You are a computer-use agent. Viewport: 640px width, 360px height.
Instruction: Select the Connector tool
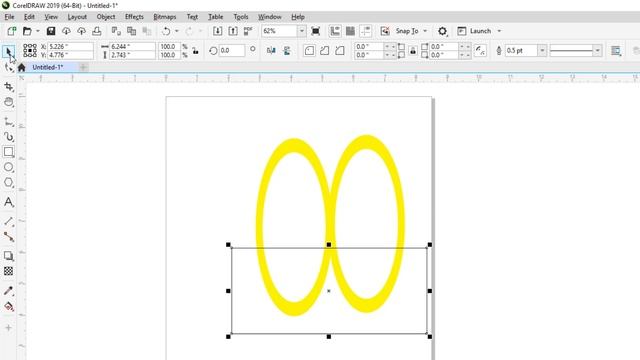9,237
